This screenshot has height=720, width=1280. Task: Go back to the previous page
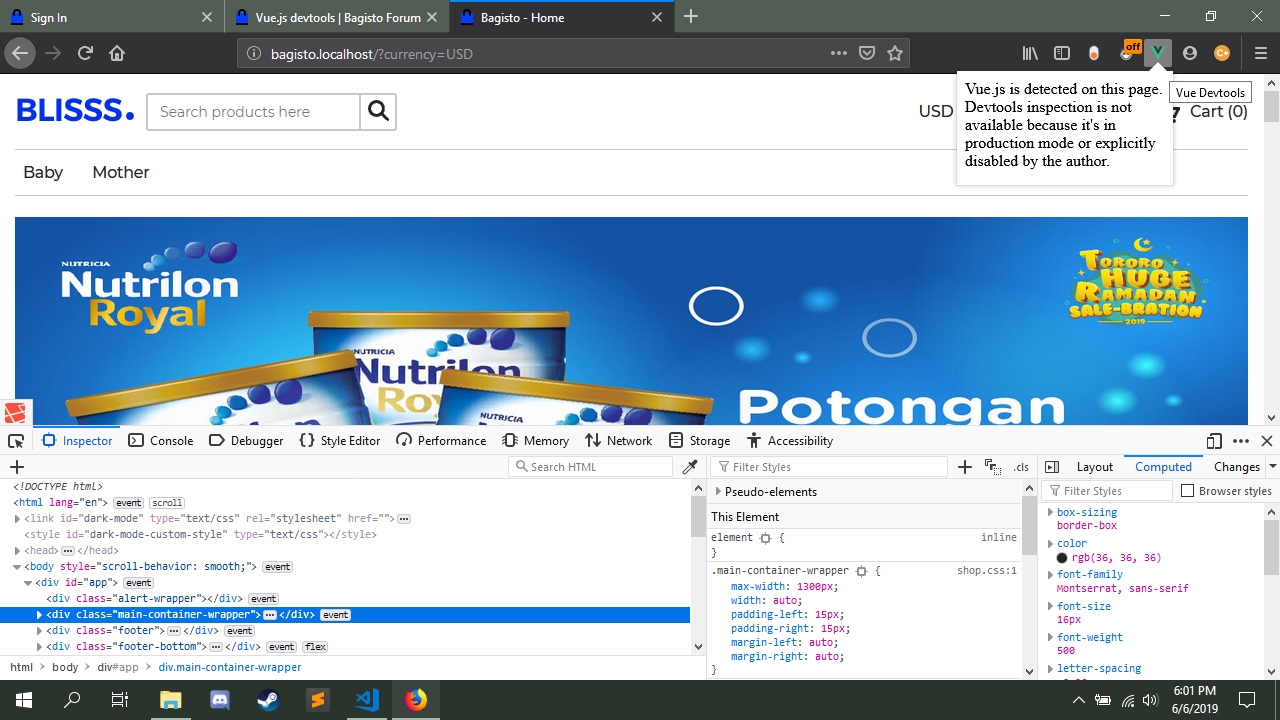[x=20, y=53]
